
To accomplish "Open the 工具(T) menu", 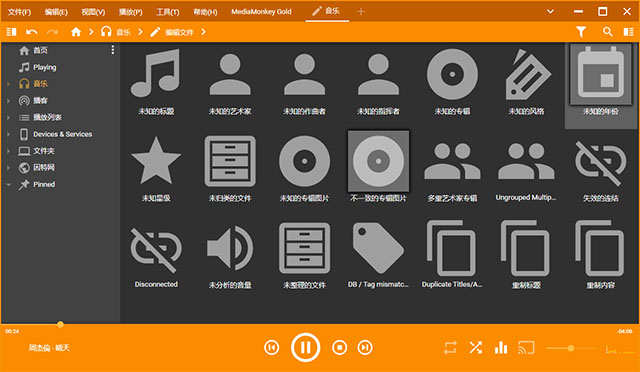I will pyautogui.click(x=168, y=12).
